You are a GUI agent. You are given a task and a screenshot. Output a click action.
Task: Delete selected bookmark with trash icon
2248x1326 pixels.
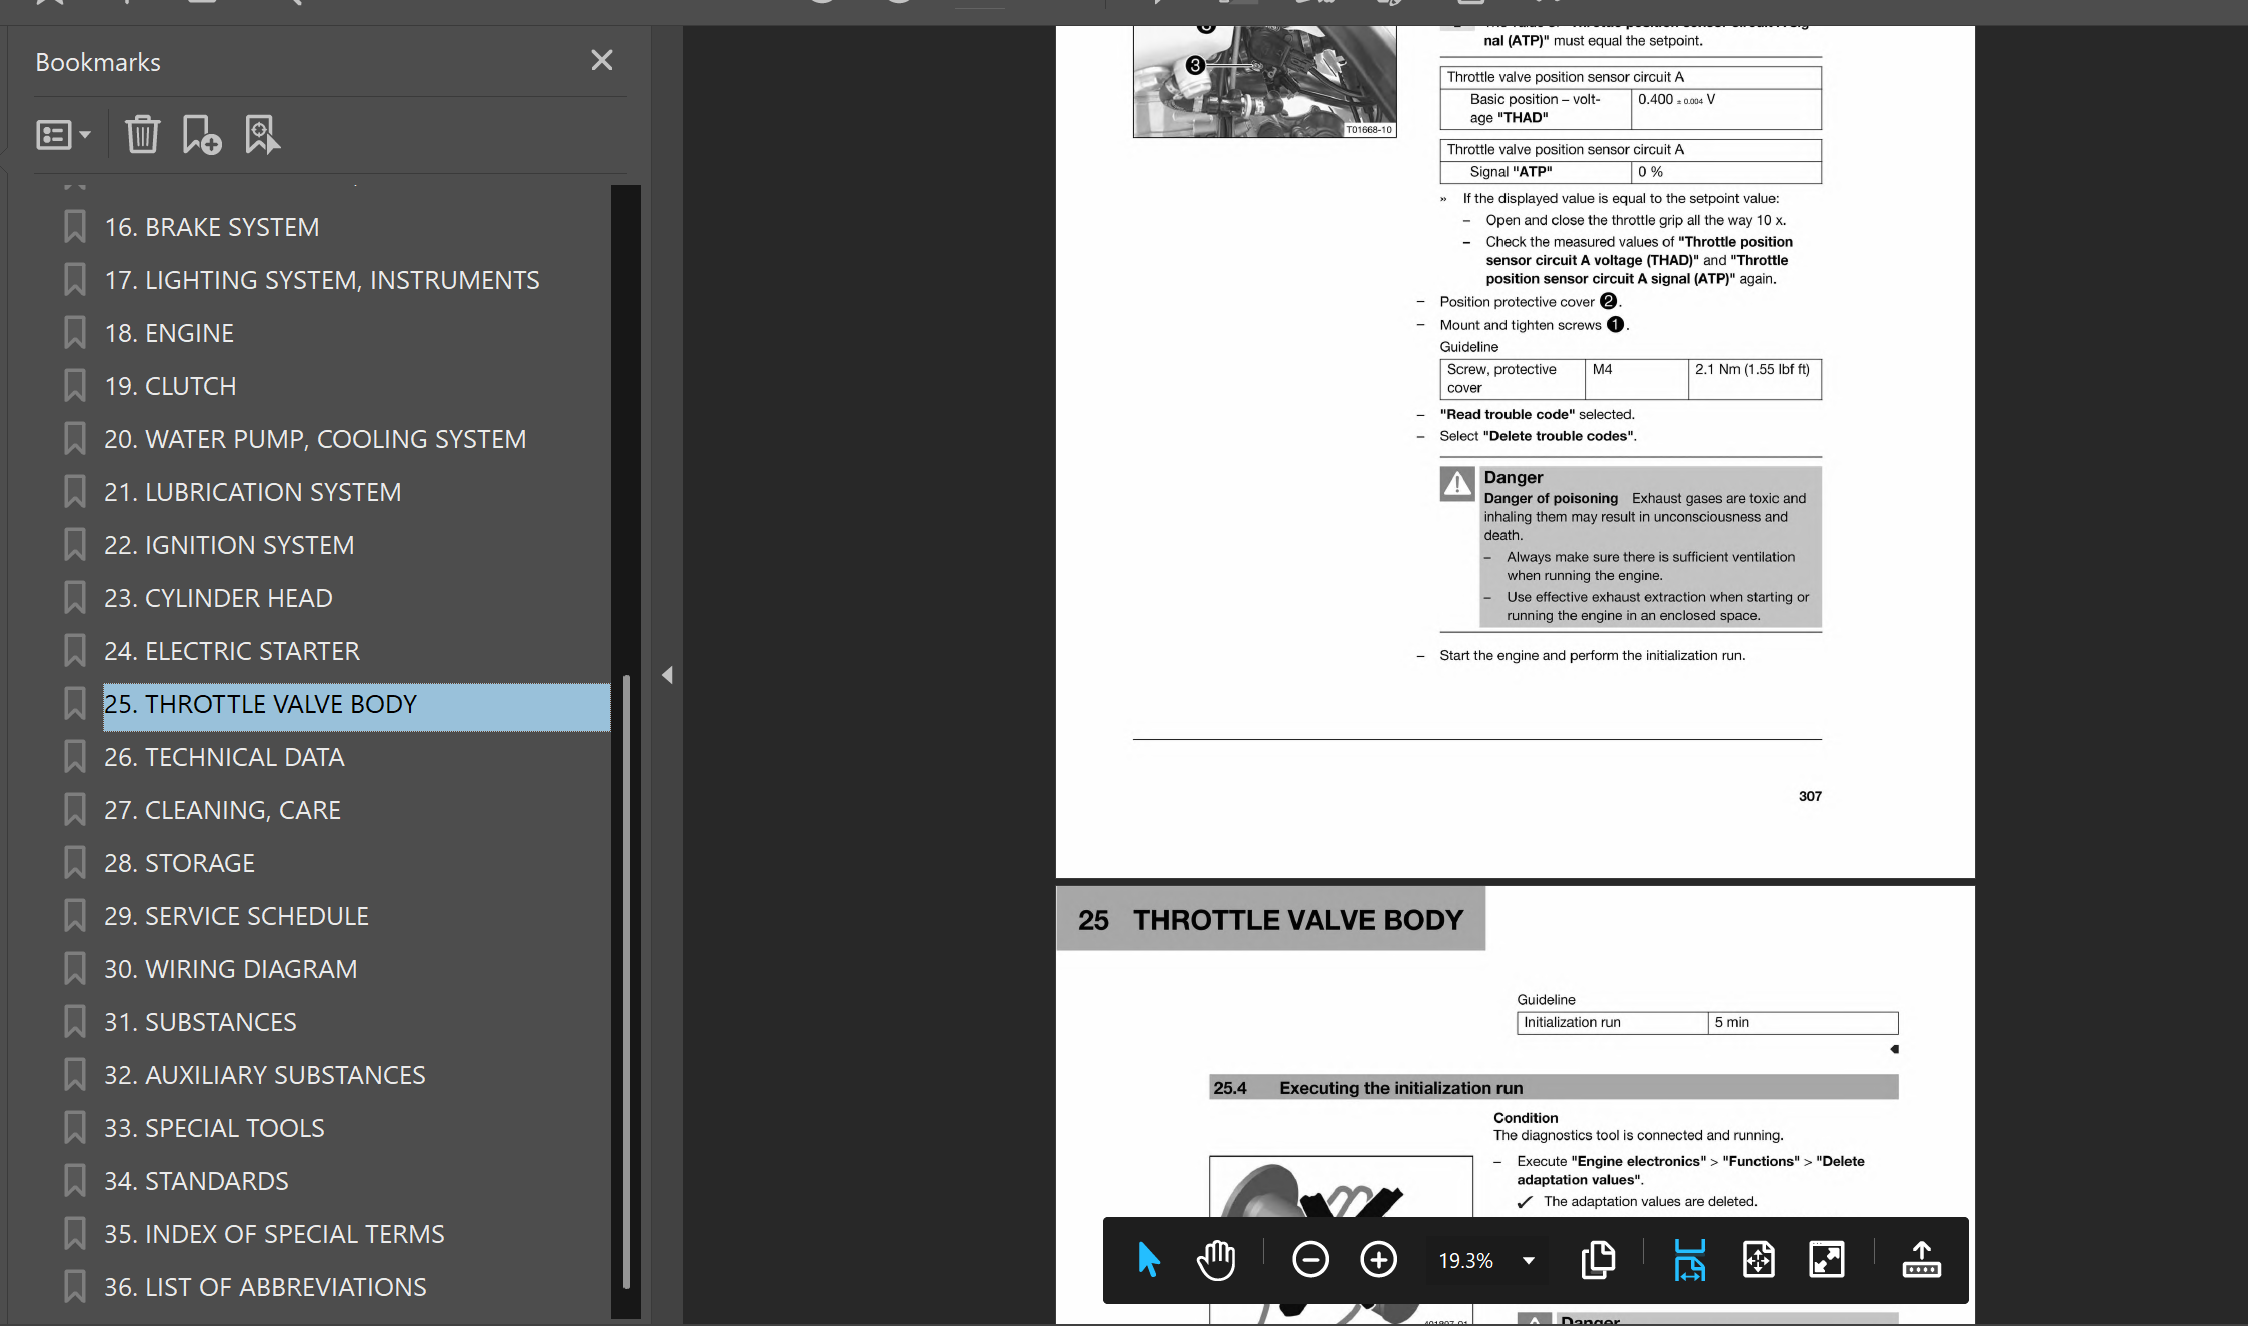click(142, 135)
